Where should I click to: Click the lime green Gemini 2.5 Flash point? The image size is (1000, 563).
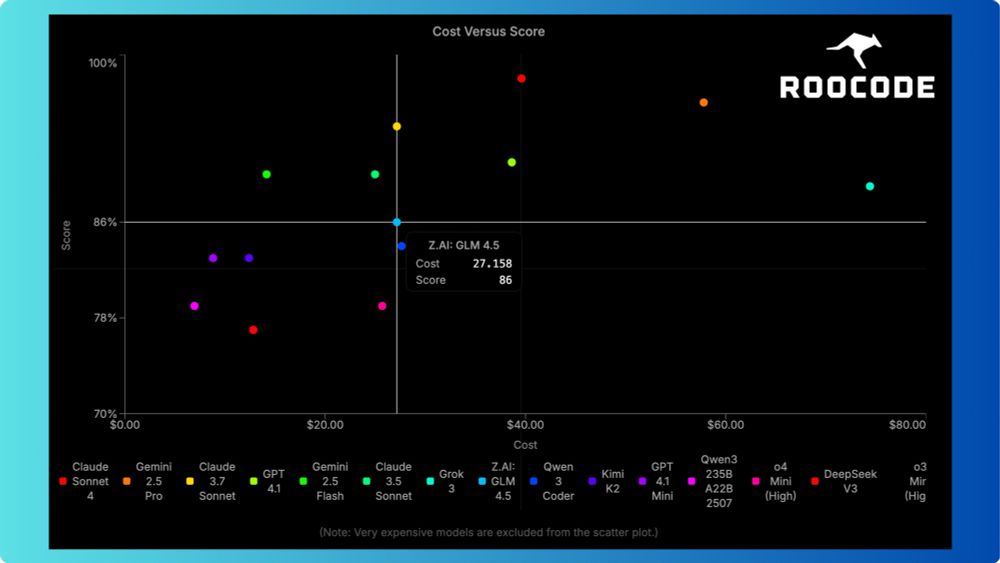point(267,175)
